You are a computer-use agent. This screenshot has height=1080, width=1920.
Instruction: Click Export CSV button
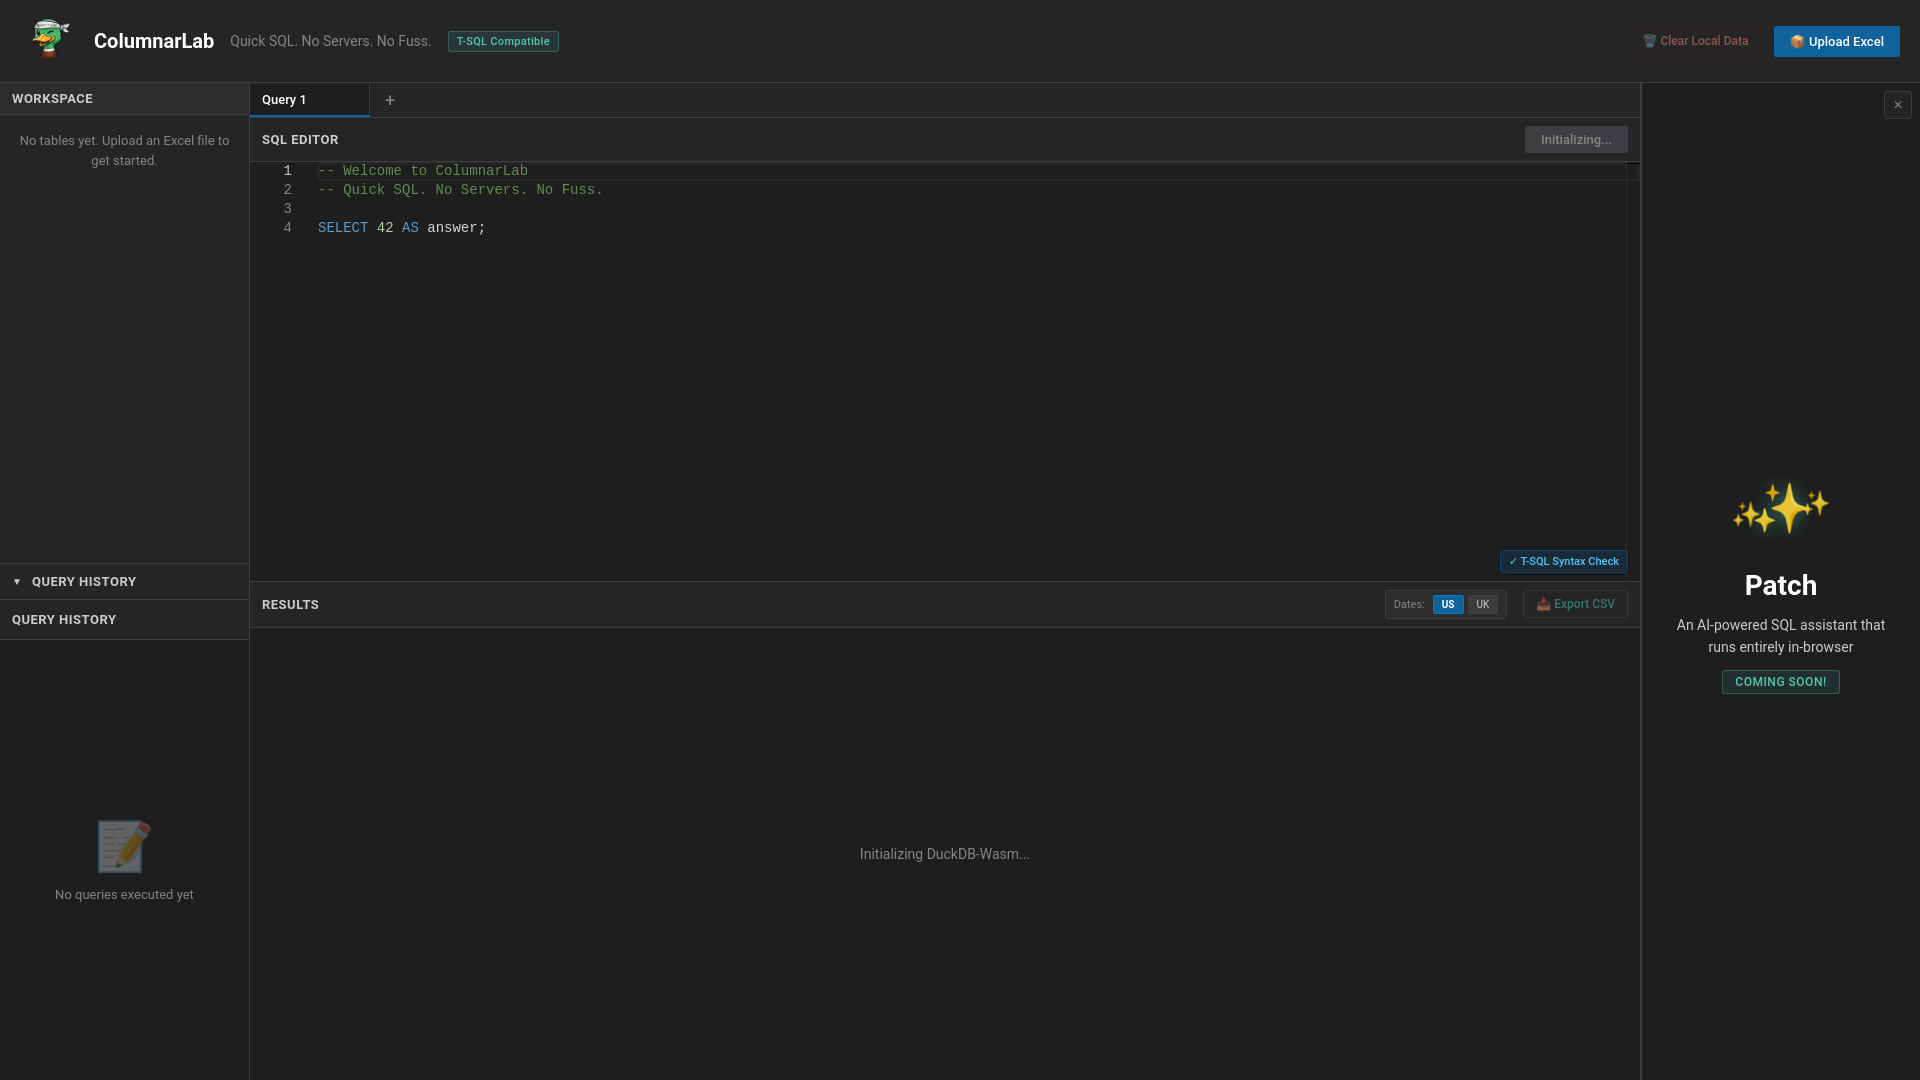point(1574,604)
